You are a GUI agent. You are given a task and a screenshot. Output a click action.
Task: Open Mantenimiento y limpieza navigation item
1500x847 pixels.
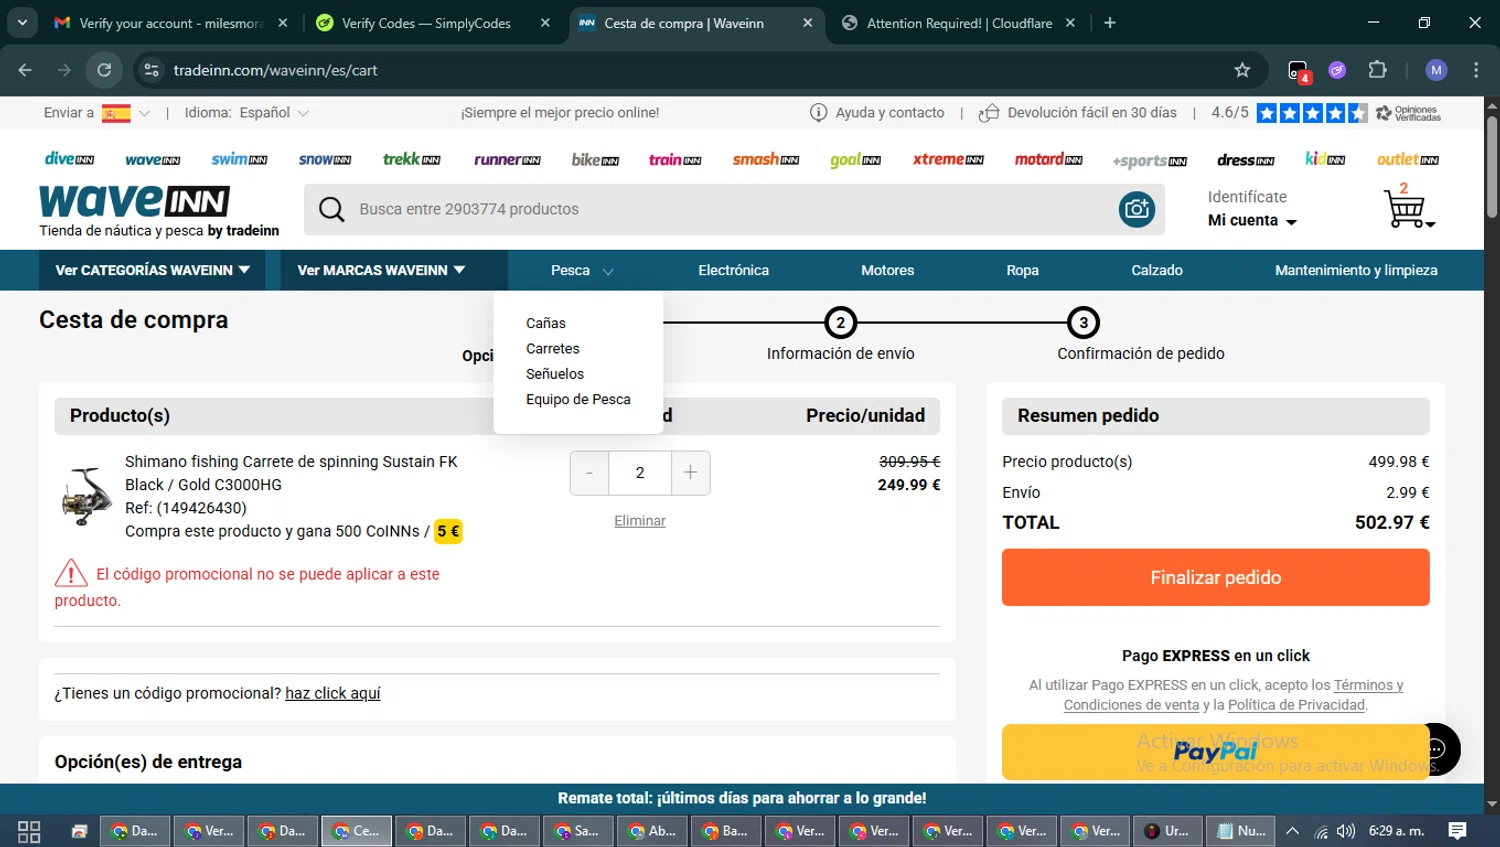pyautogui.click(x=1356, y=270)
